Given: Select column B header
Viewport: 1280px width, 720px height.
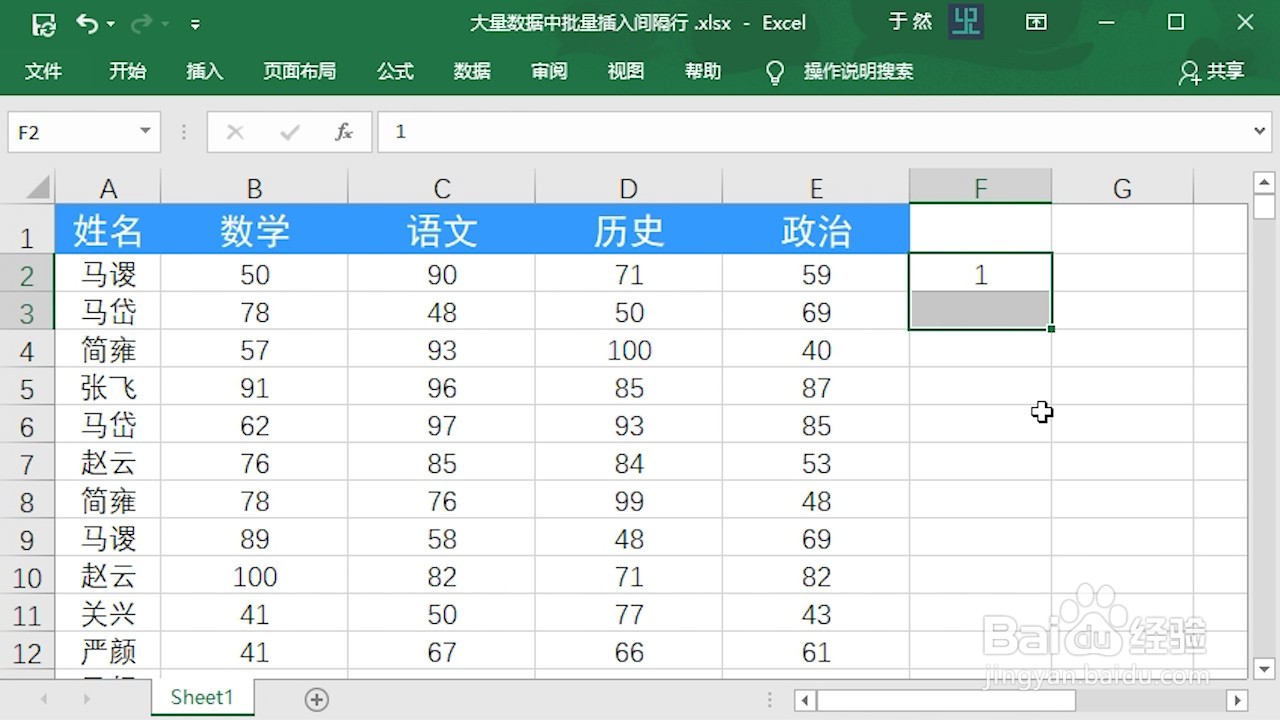Looking at the screenshot, I should [254, 188].
